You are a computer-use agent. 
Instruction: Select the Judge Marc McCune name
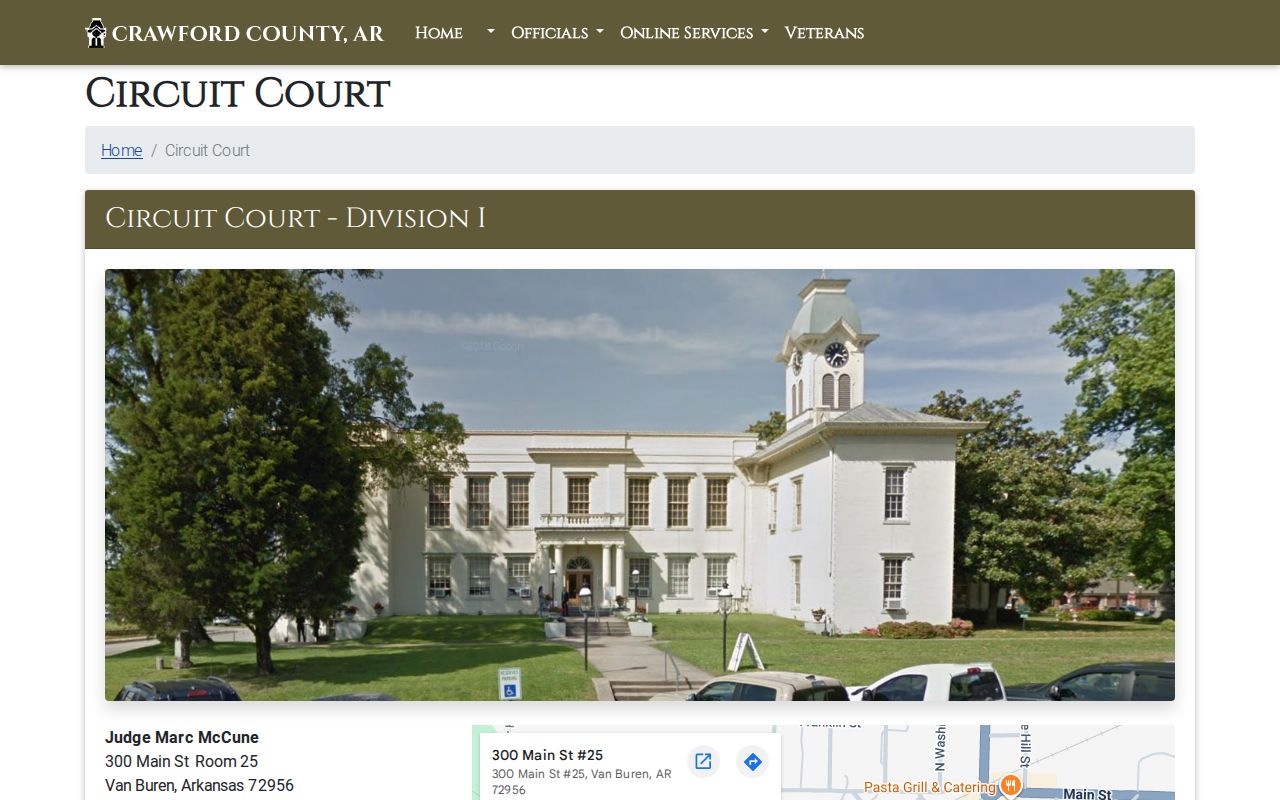pos(182,737)
